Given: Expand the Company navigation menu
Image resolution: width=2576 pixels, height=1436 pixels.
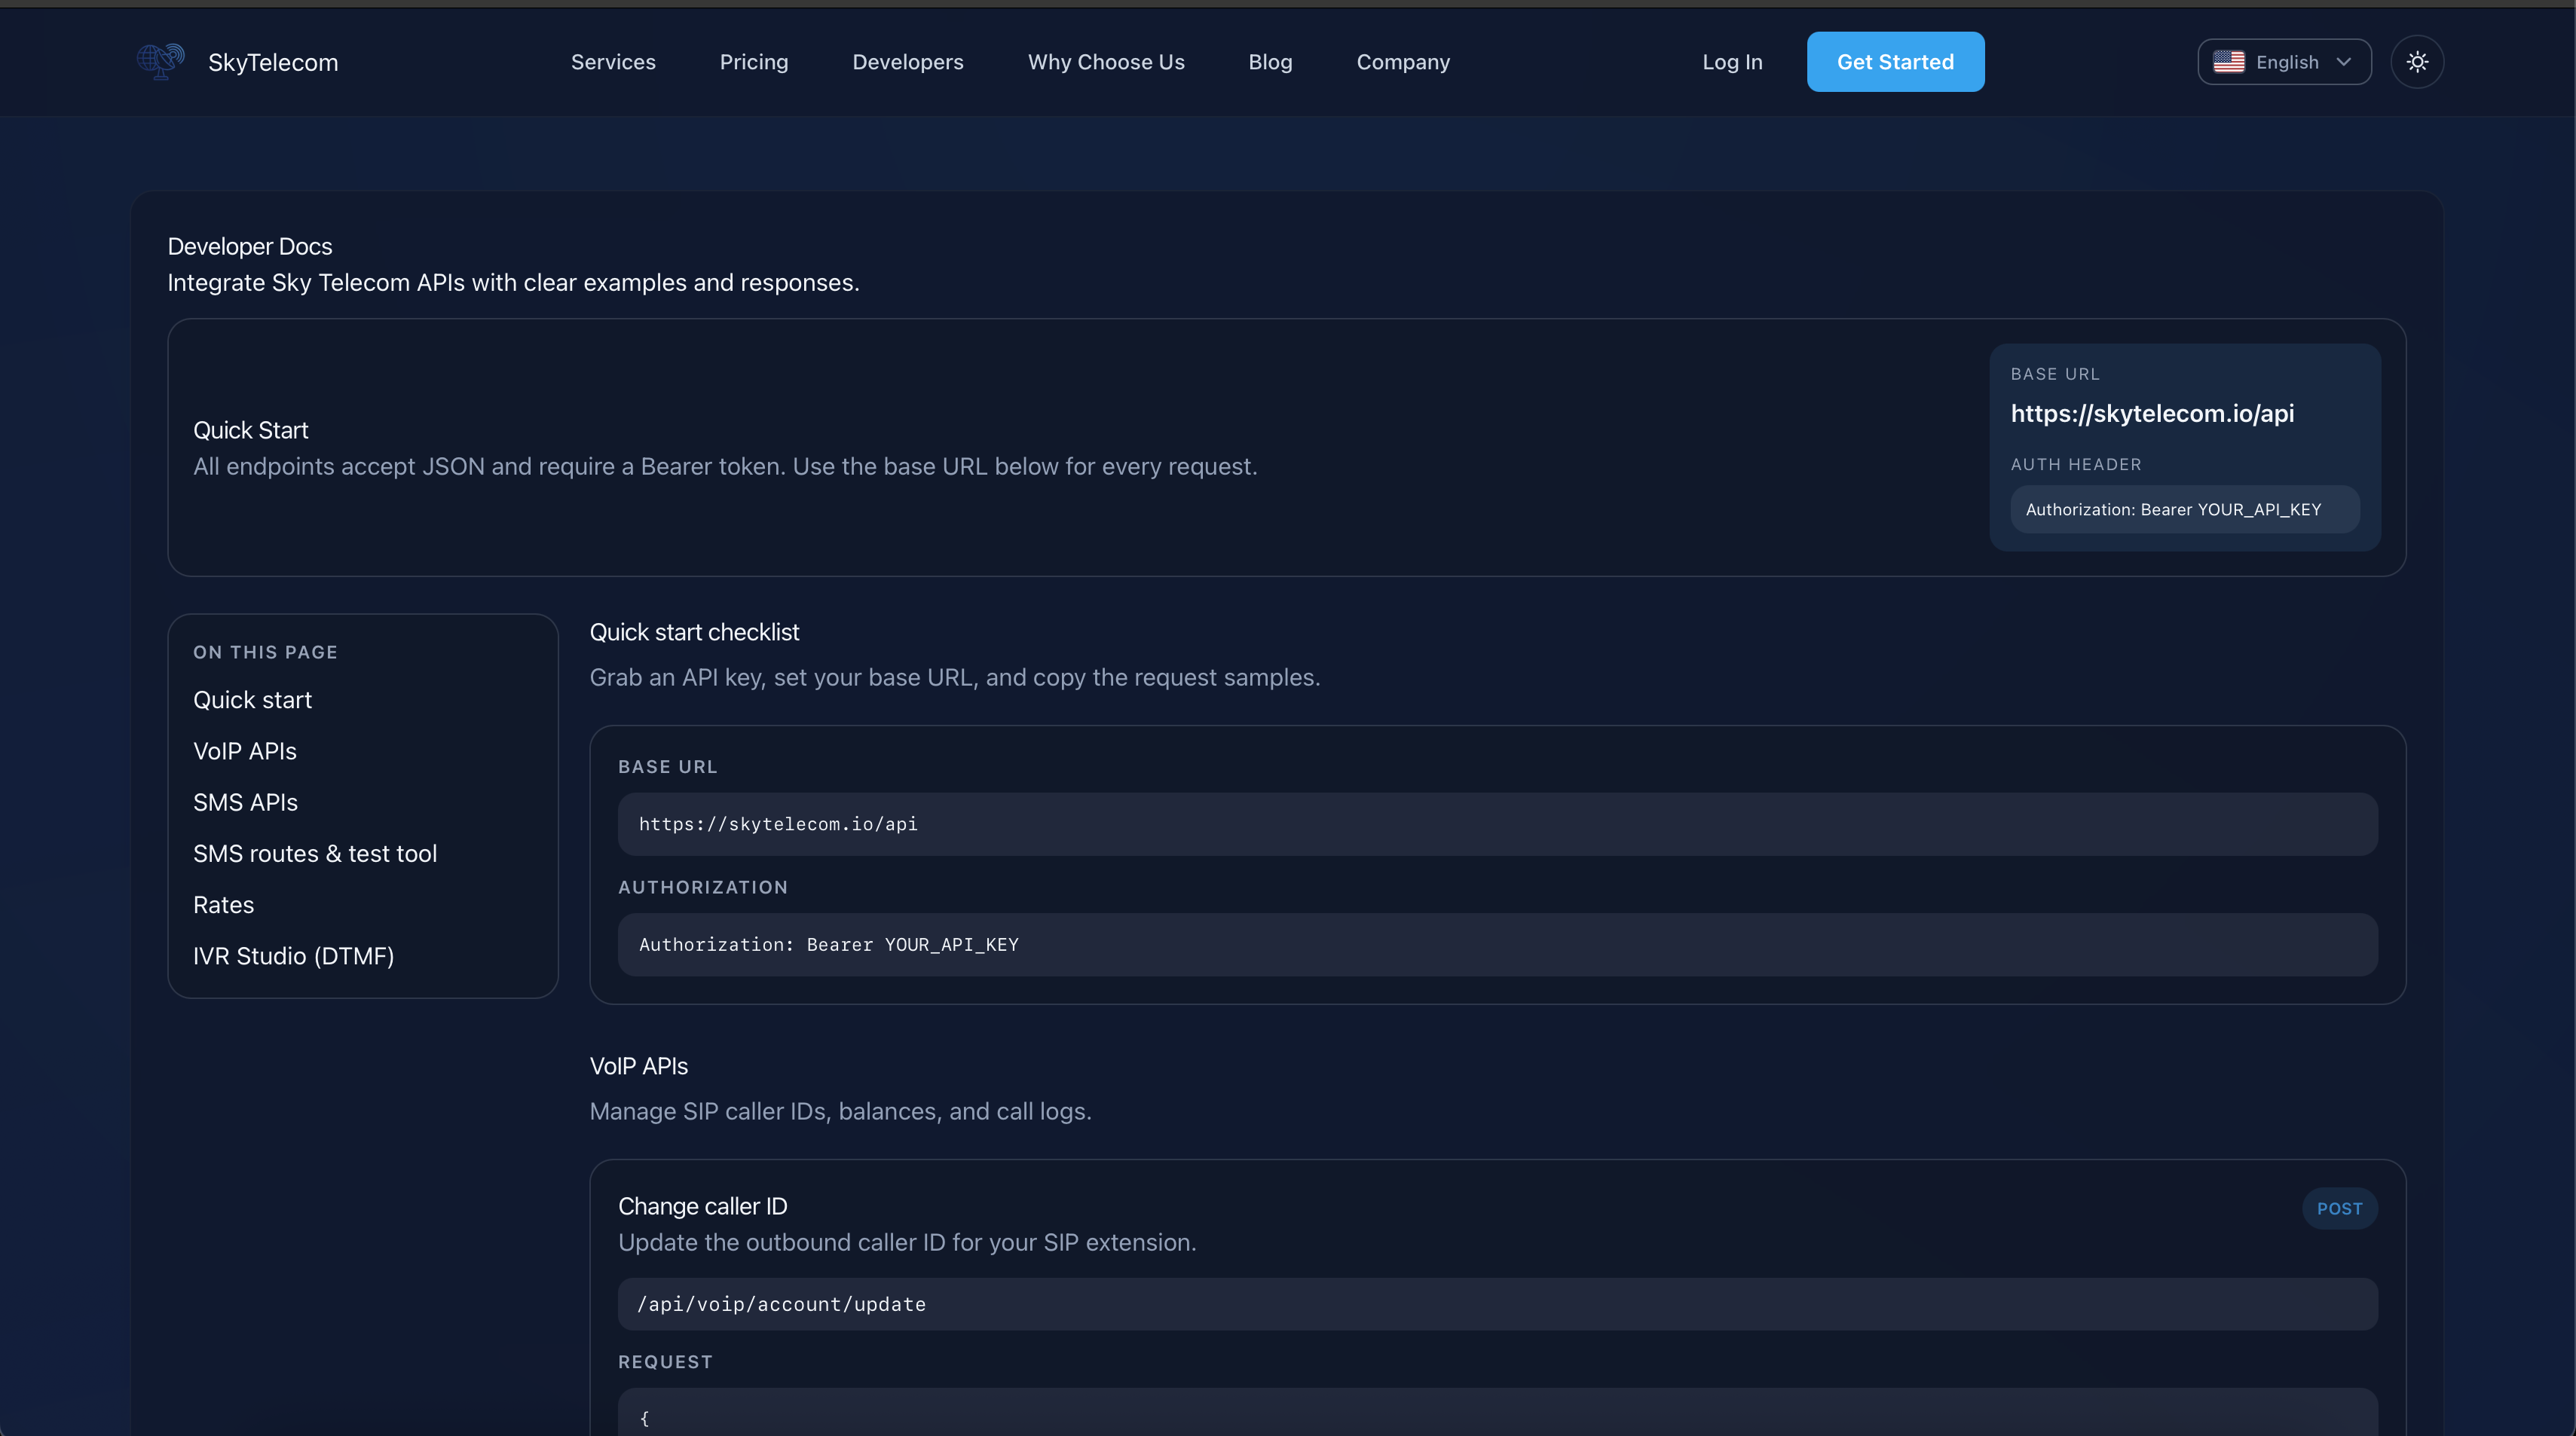Looking at the screenshot, I should pyautogui.click(x=1402, y=61).
